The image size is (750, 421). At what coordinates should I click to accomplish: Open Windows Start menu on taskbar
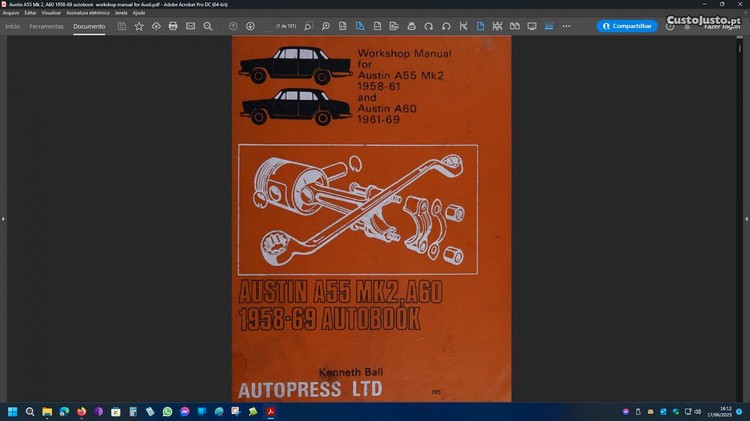[x=13, y=411]
